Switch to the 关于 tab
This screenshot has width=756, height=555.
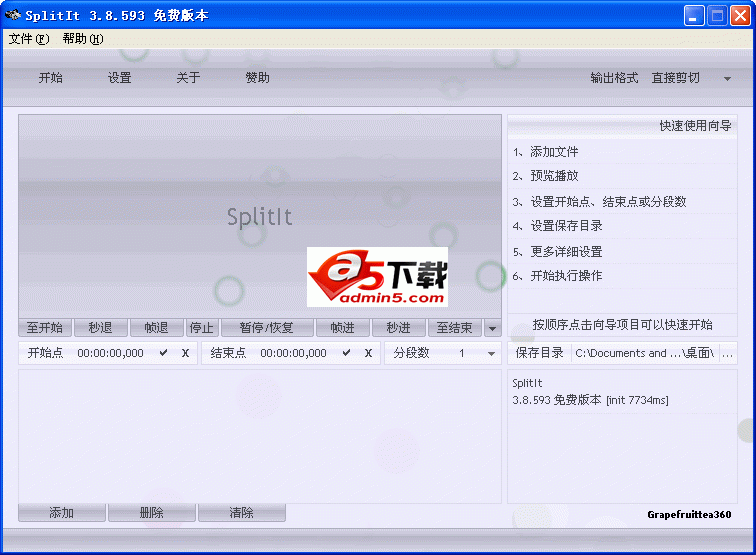pyautogui.click(x=188, y=78)
